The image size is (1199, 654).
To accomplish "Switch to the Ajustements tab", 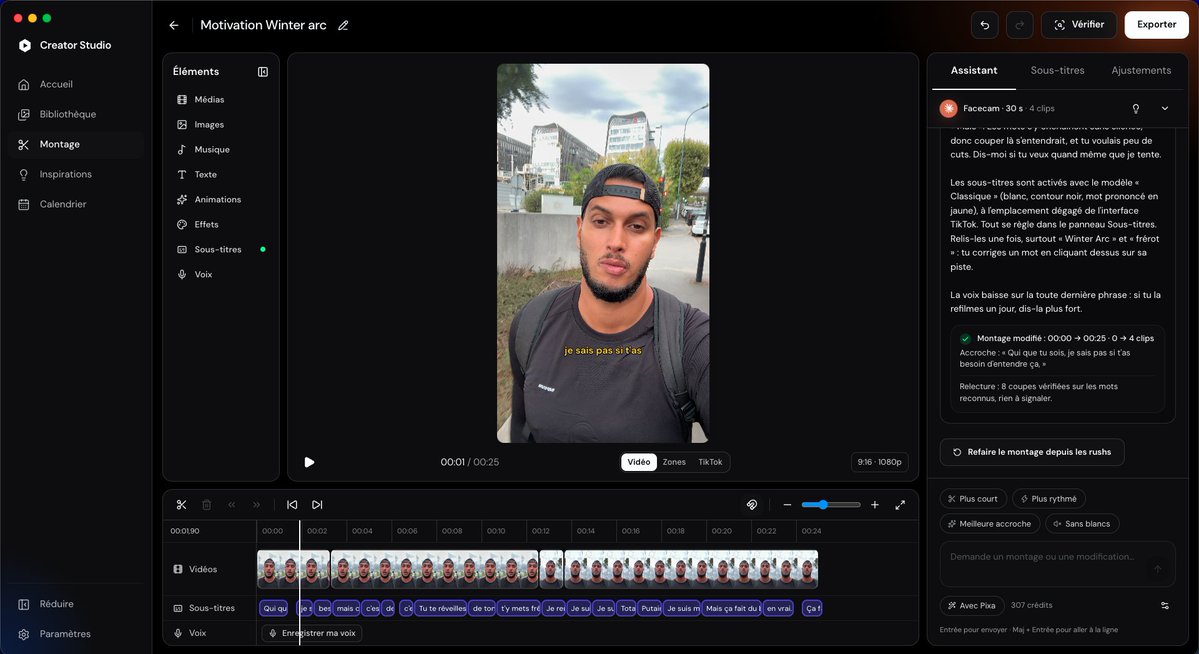I will pos(1141,70).
